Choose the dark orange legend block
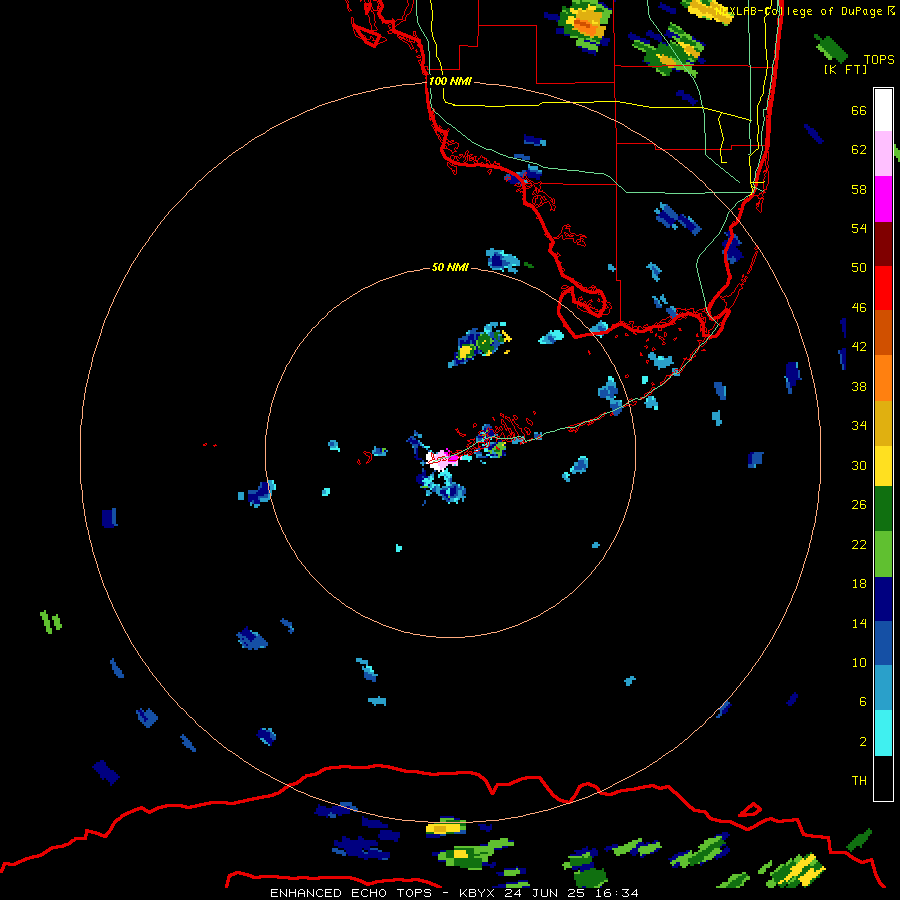 883,333
